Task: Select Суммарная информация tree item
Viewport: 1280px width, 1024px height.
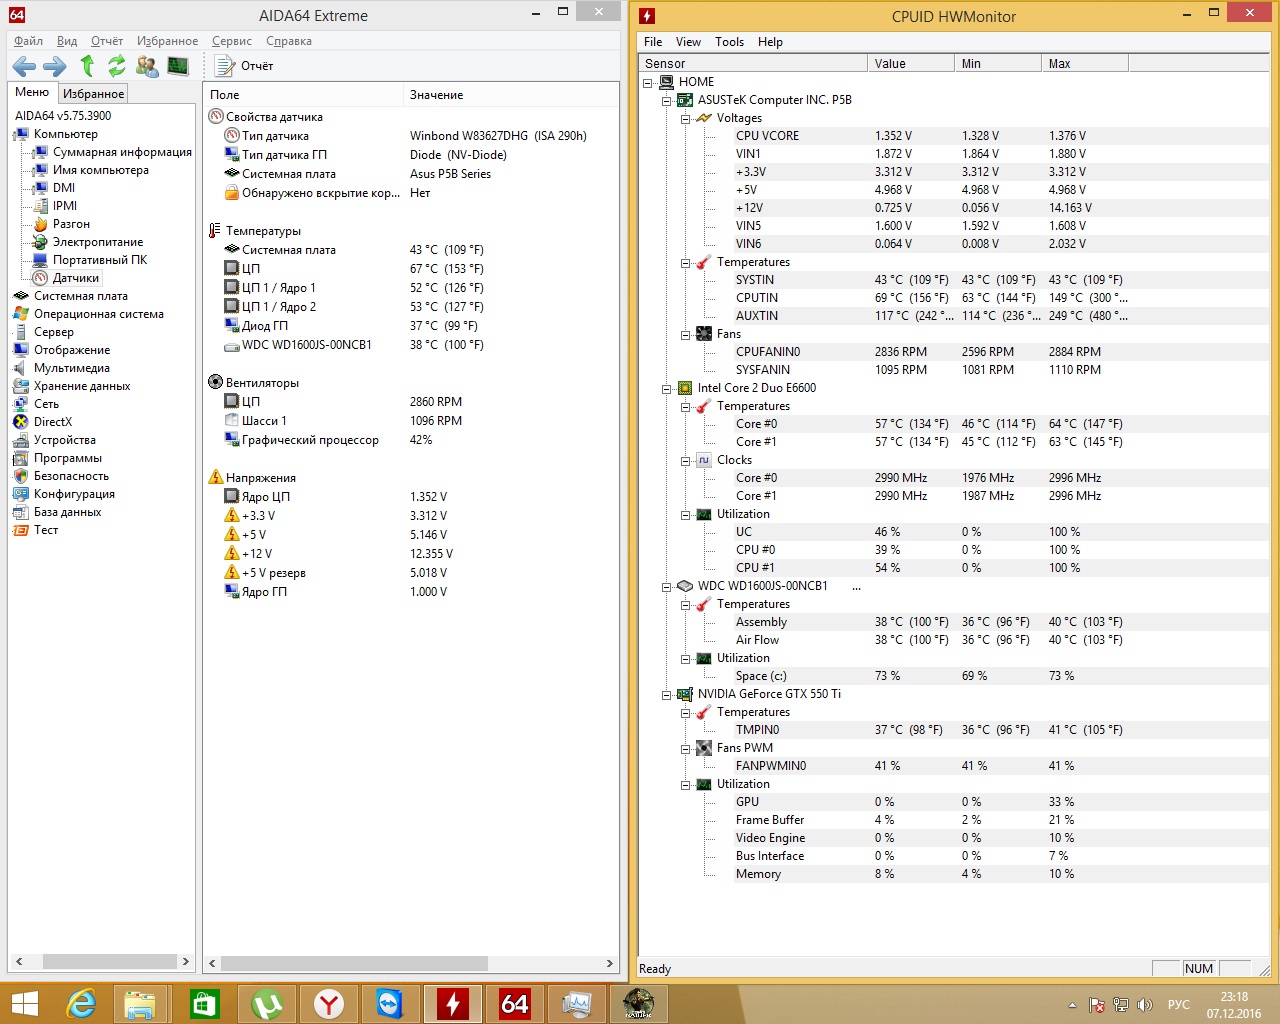Action: 122,152
